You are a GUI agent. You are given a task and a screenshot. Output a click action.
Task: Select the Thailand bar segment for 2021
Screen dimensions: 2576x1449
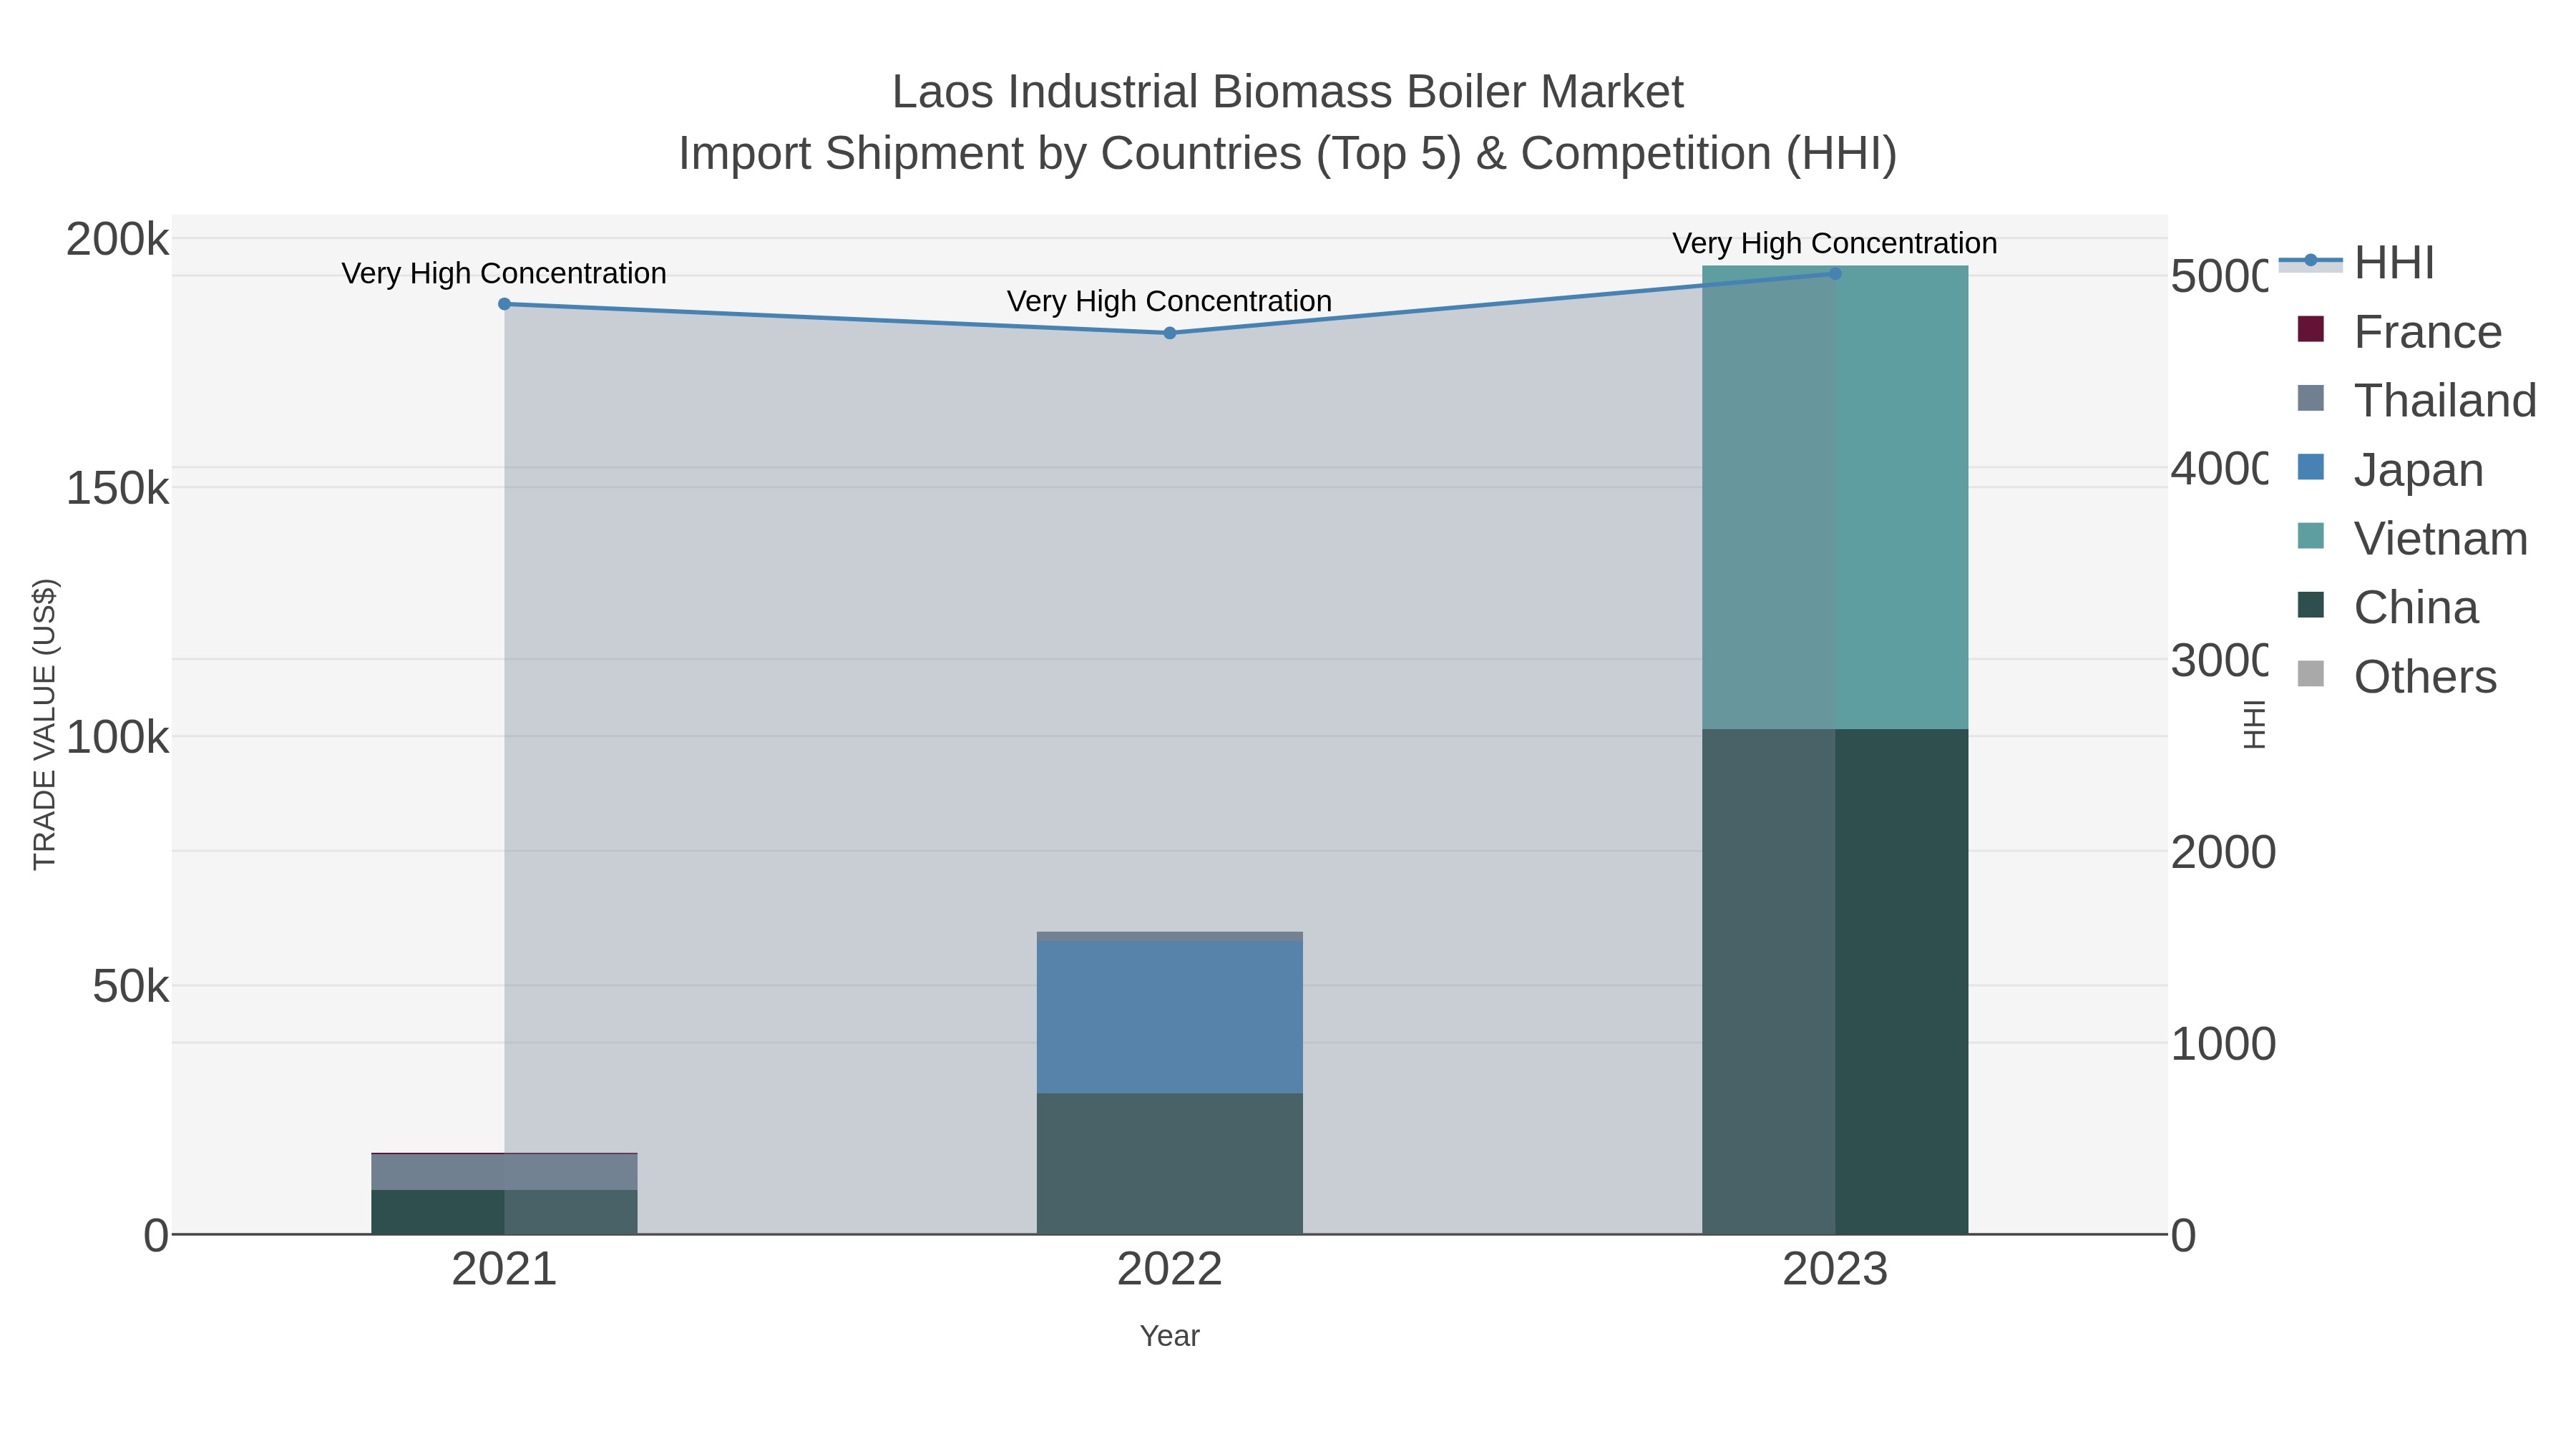click(x=504, y=1172)
